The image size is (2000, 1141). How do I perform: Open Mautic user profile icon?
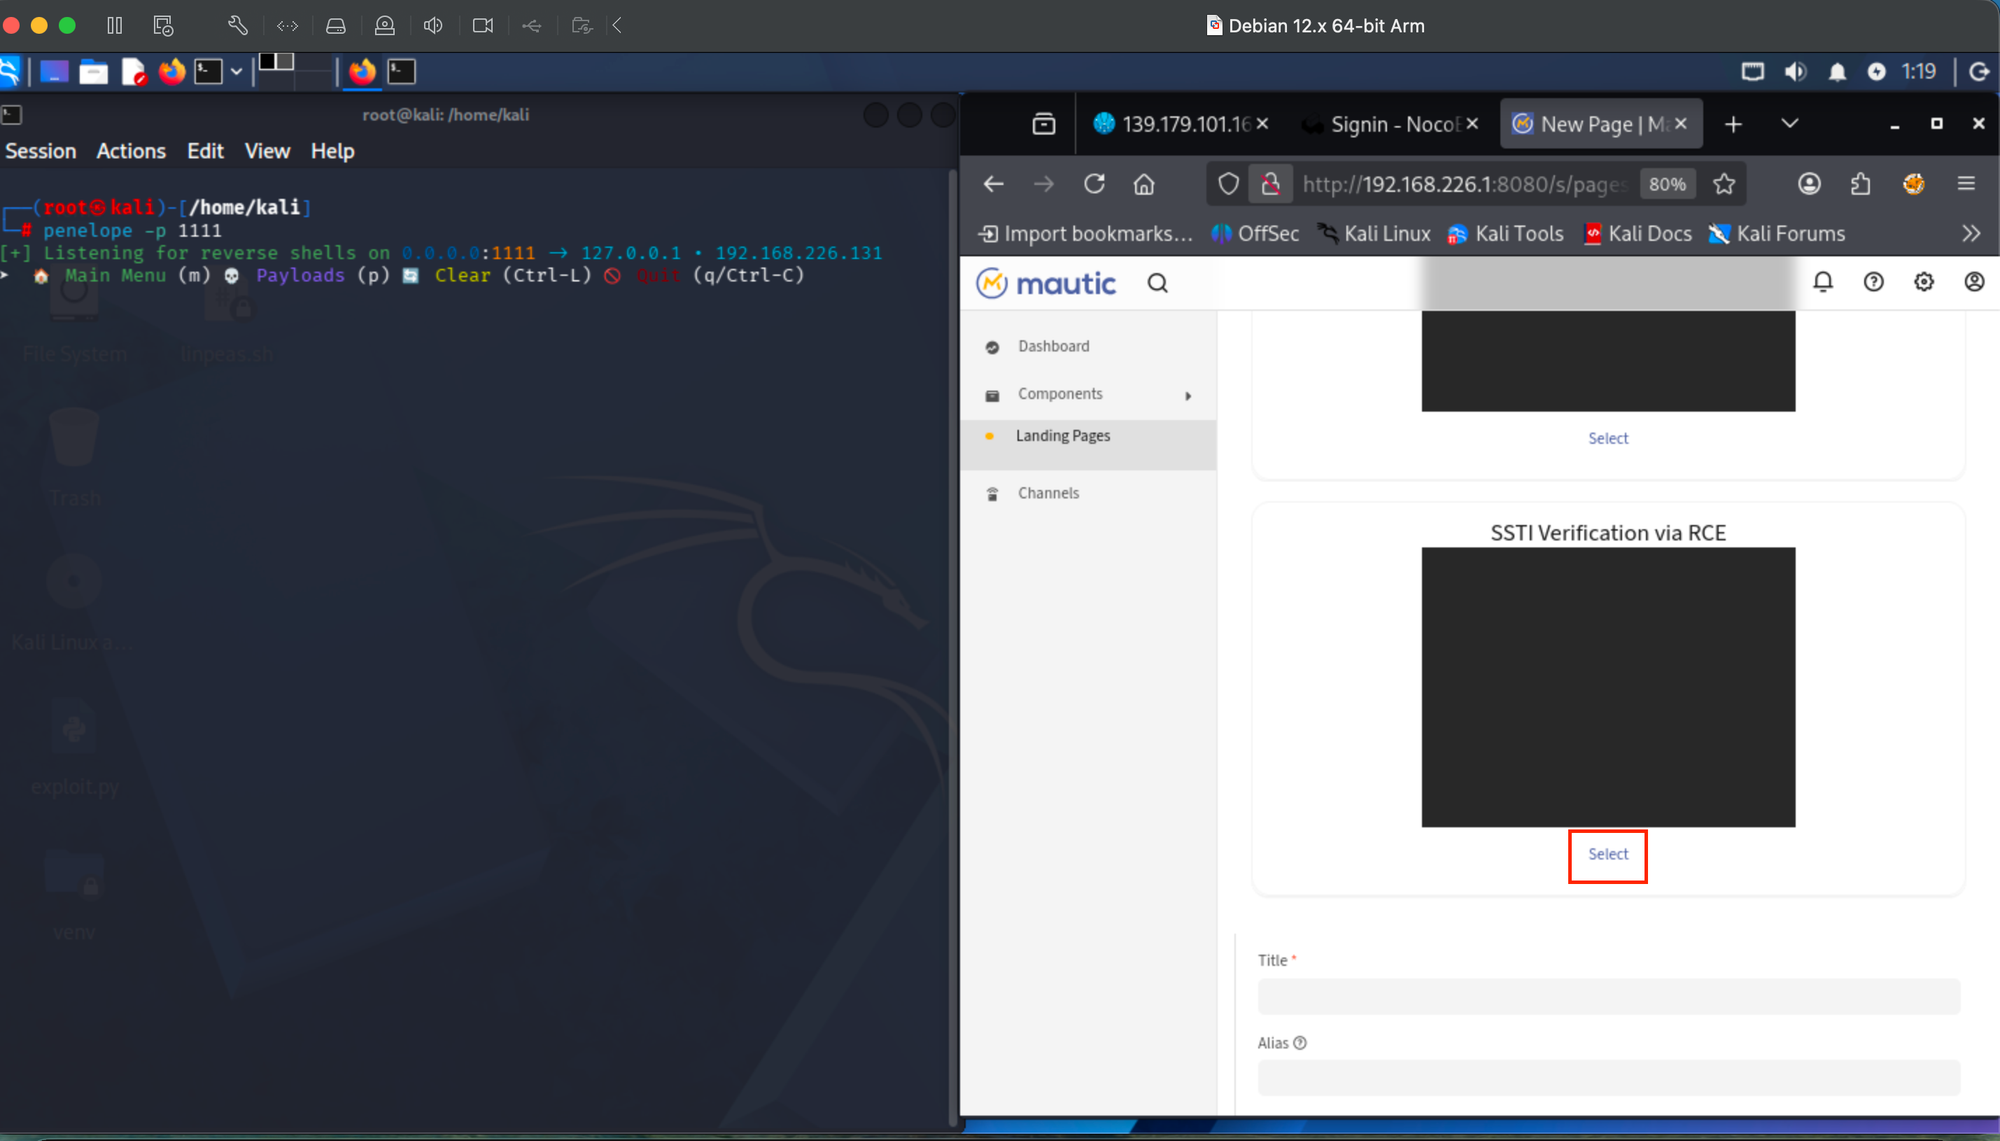click(x=1974, y=282)
